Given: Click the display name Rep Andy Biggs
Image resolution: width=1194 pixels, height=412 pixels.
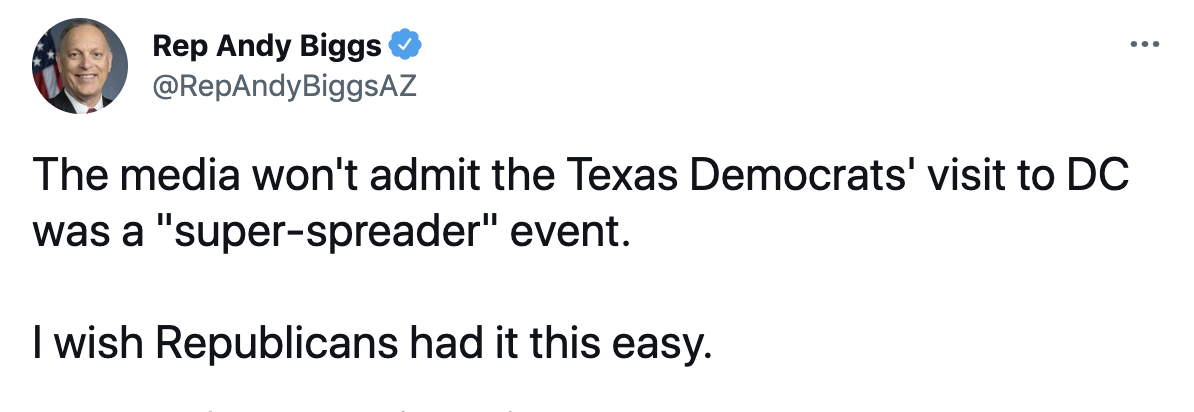Looking at the screenshot, I should (267, 46).
